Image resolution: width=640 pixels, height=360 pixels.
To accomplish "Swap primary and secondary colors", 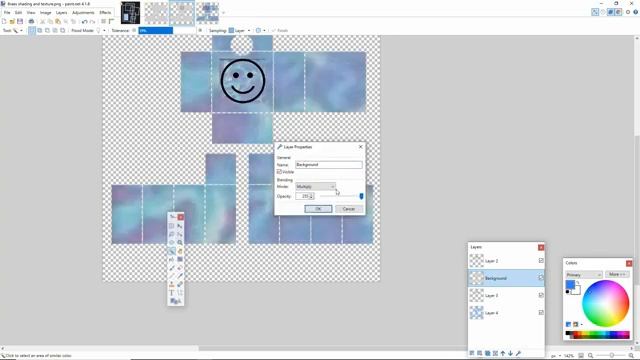I will click(578, 282).
